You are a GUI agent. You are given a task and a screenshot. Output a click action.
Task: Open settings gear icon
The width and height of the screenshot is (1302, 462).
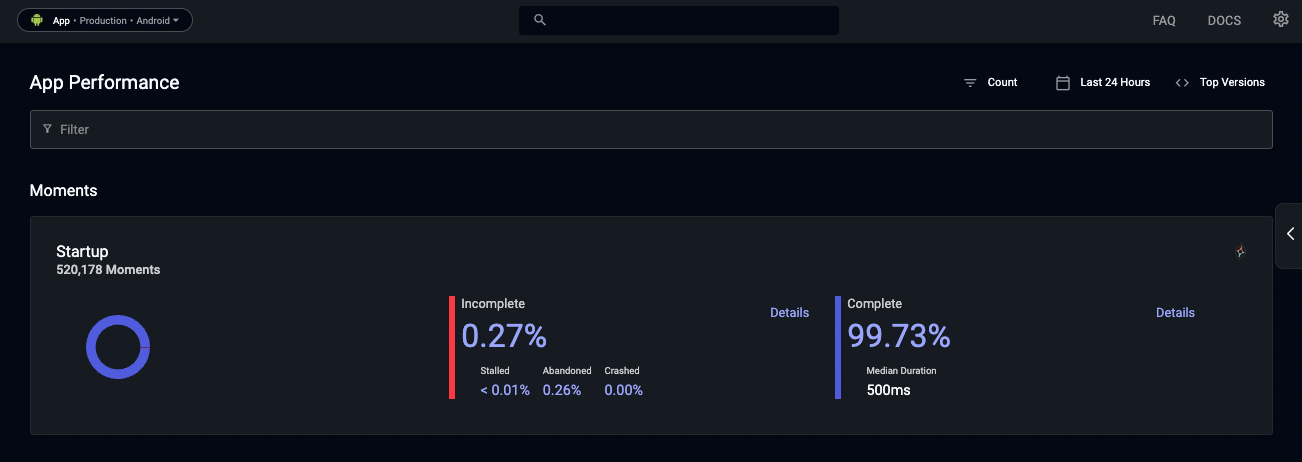[1280, 20]
